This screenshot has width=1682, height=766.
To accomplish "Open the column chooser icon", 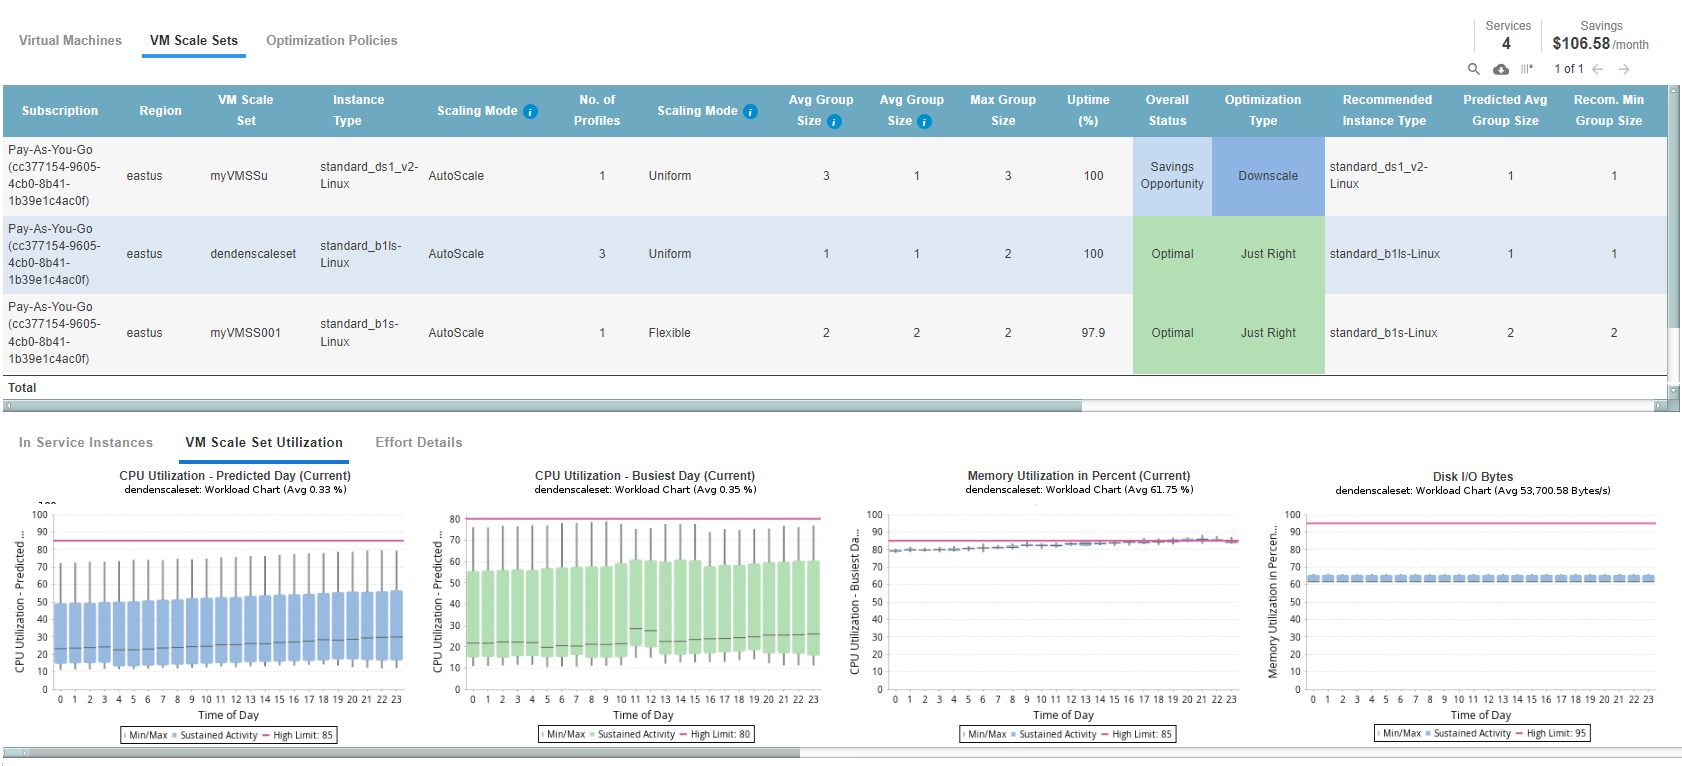I will (1527, 69).
